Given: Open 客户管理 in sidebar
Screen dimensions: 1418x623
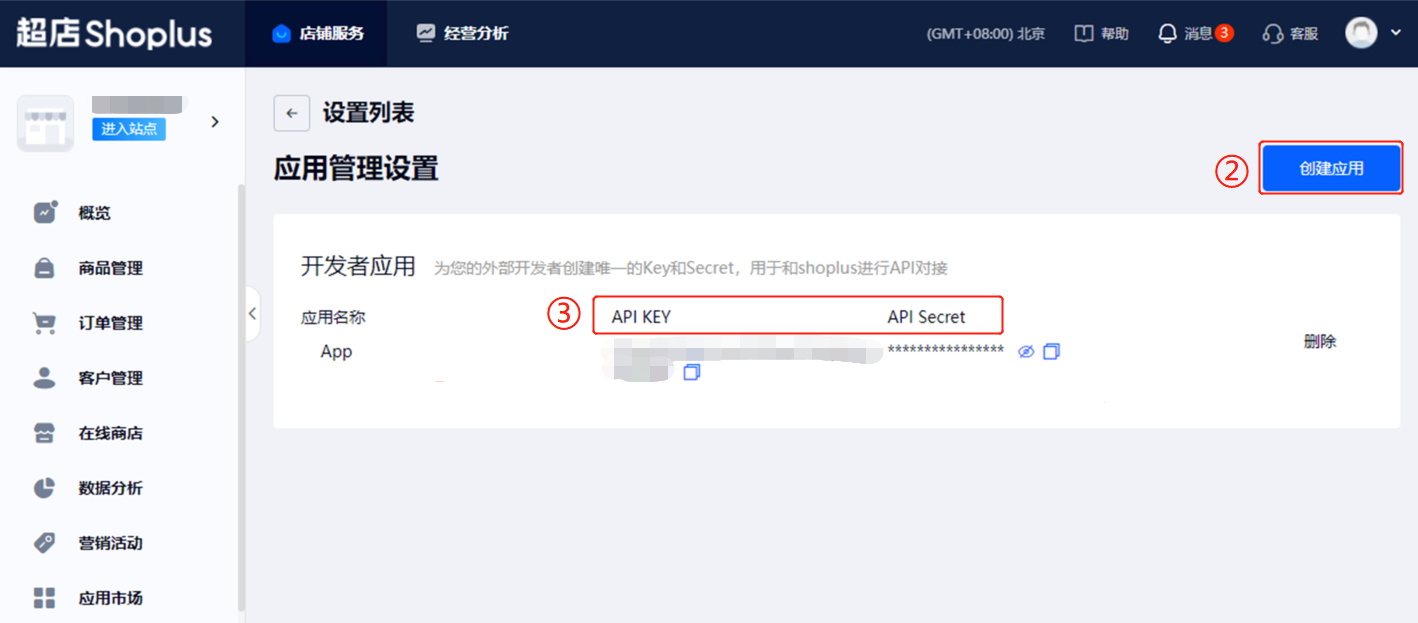Looking at the screenshot, I should (x=110, y=378).
